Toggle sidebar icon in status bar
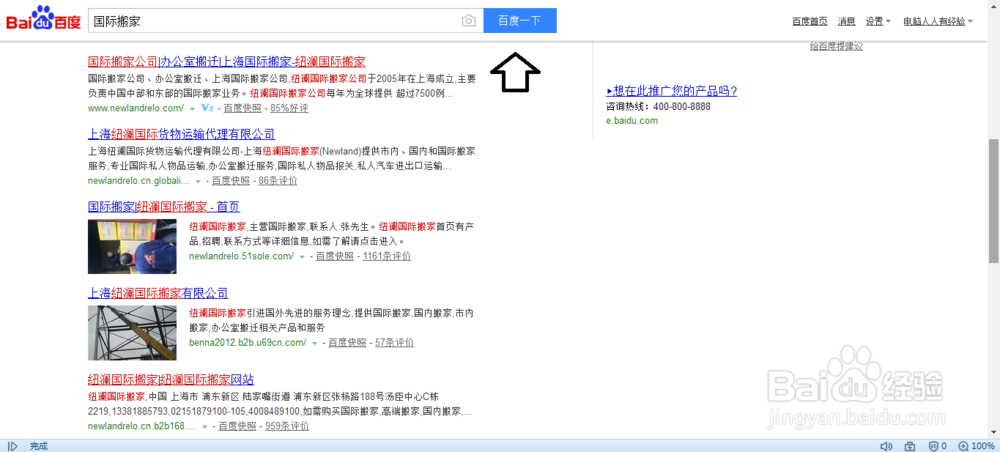 click(13, 446)
